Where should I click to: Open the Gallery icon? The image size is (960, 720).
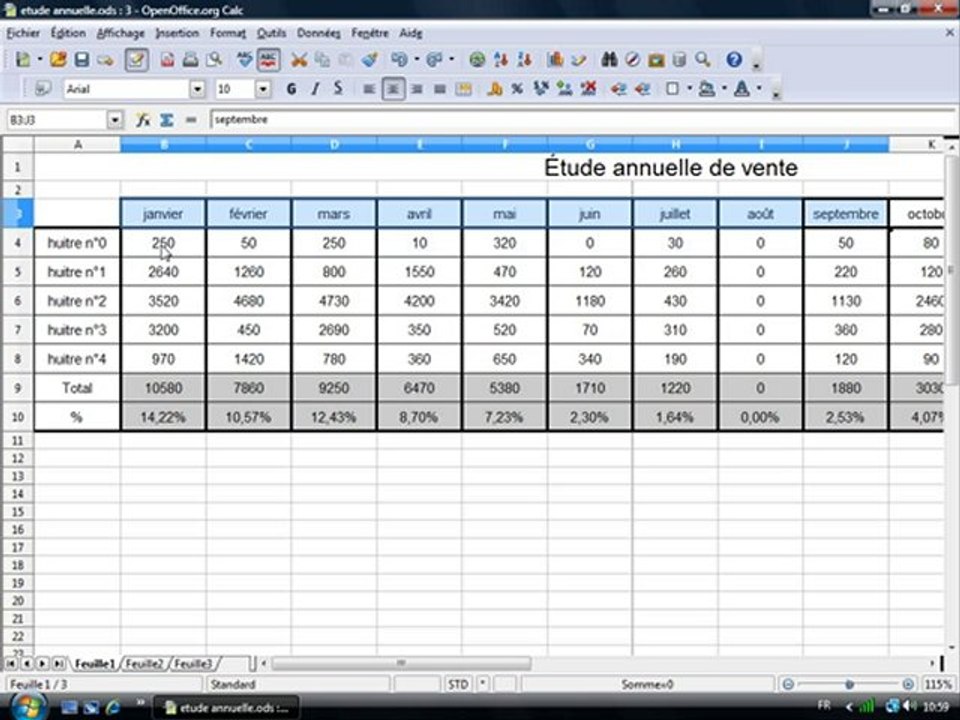point(656,59)
